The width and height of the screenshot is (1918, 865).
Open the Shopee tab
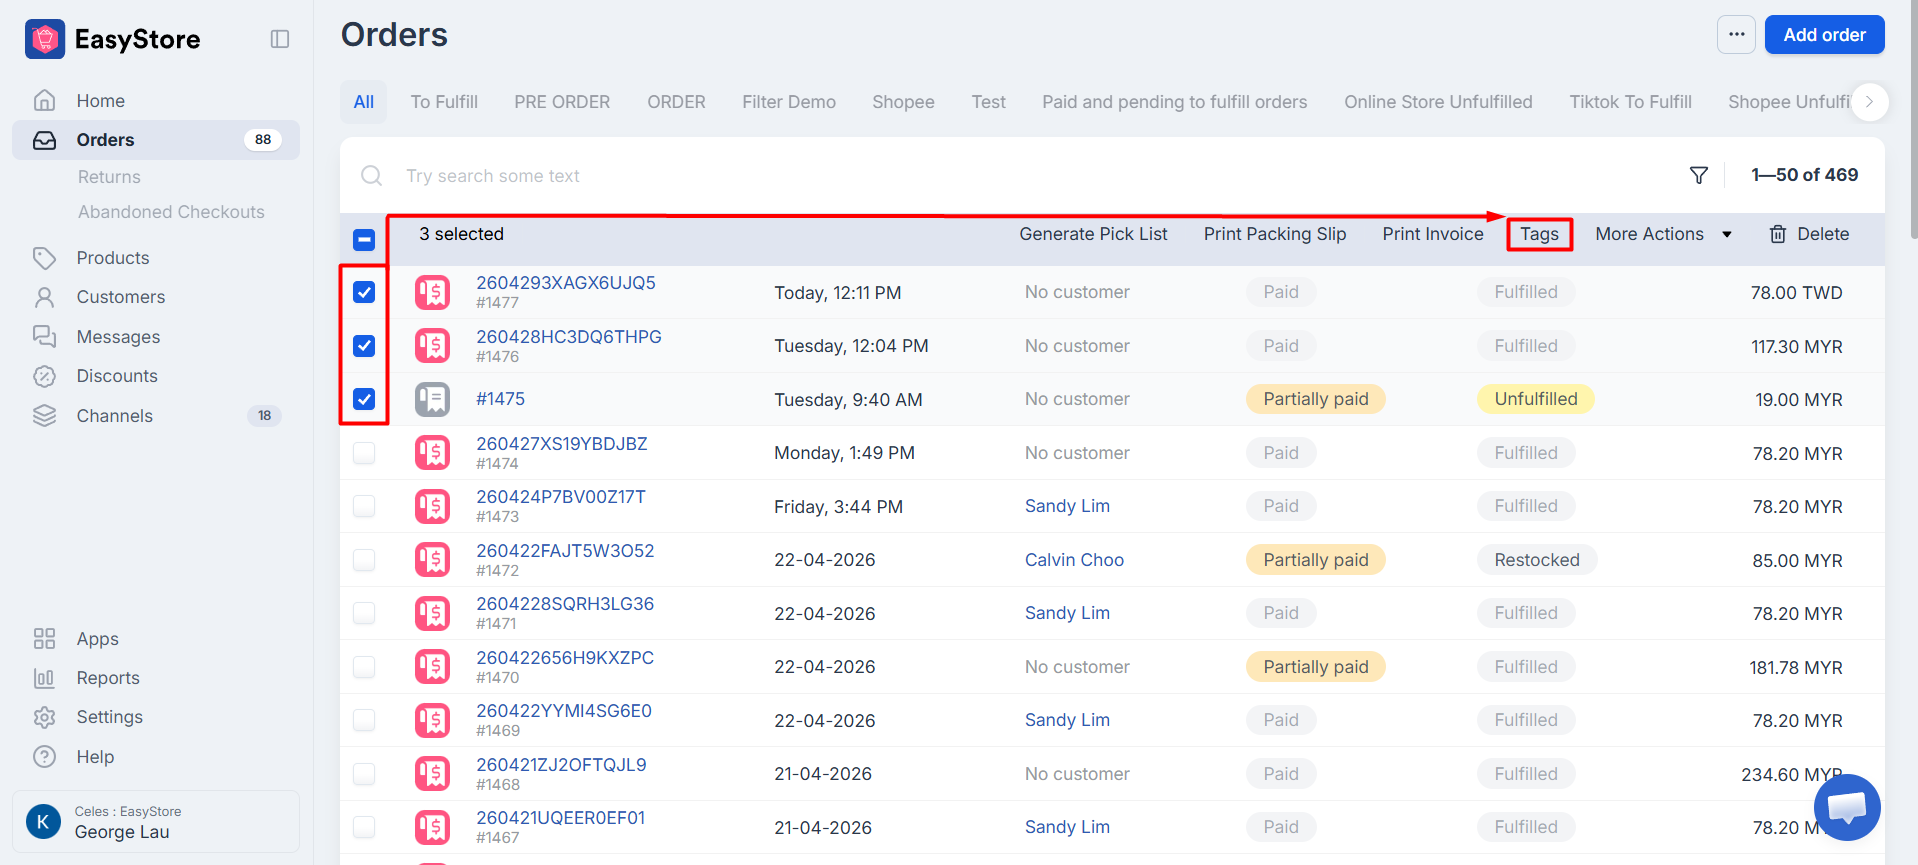coord(903,102)
